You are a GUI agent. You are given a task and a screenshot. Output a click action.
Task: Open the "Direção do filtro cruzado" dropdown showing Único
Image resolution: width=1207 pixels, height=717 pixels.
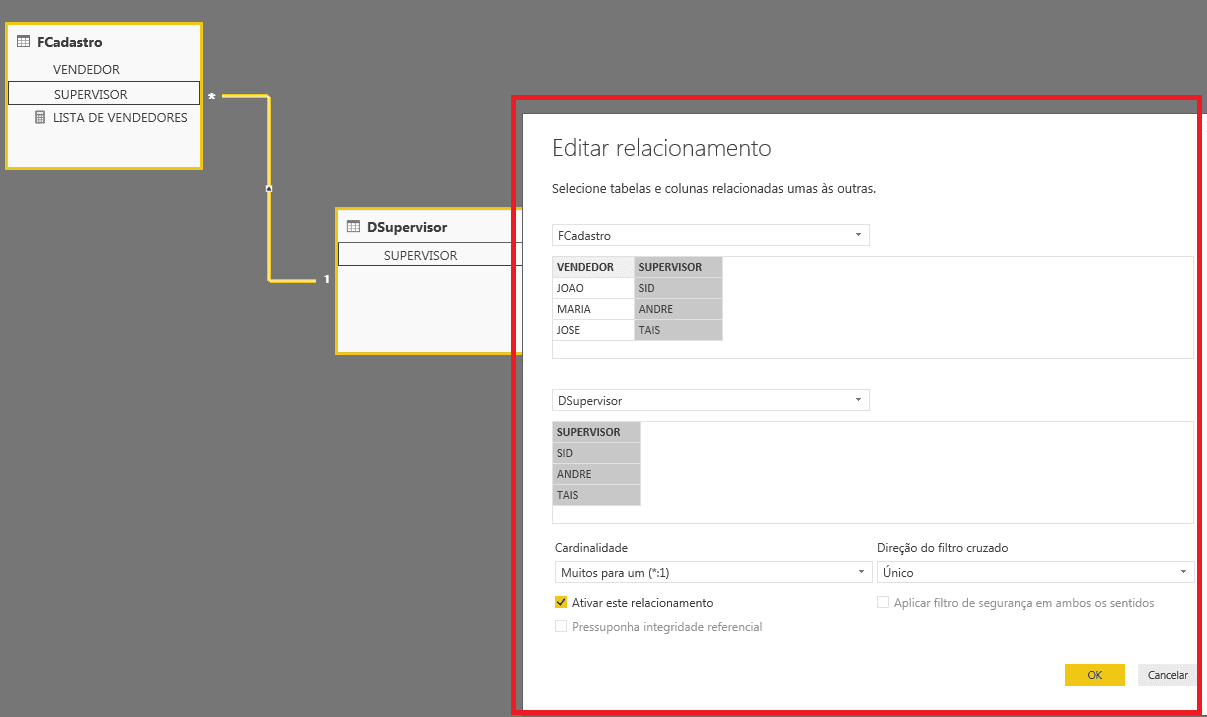[1035, 572]
